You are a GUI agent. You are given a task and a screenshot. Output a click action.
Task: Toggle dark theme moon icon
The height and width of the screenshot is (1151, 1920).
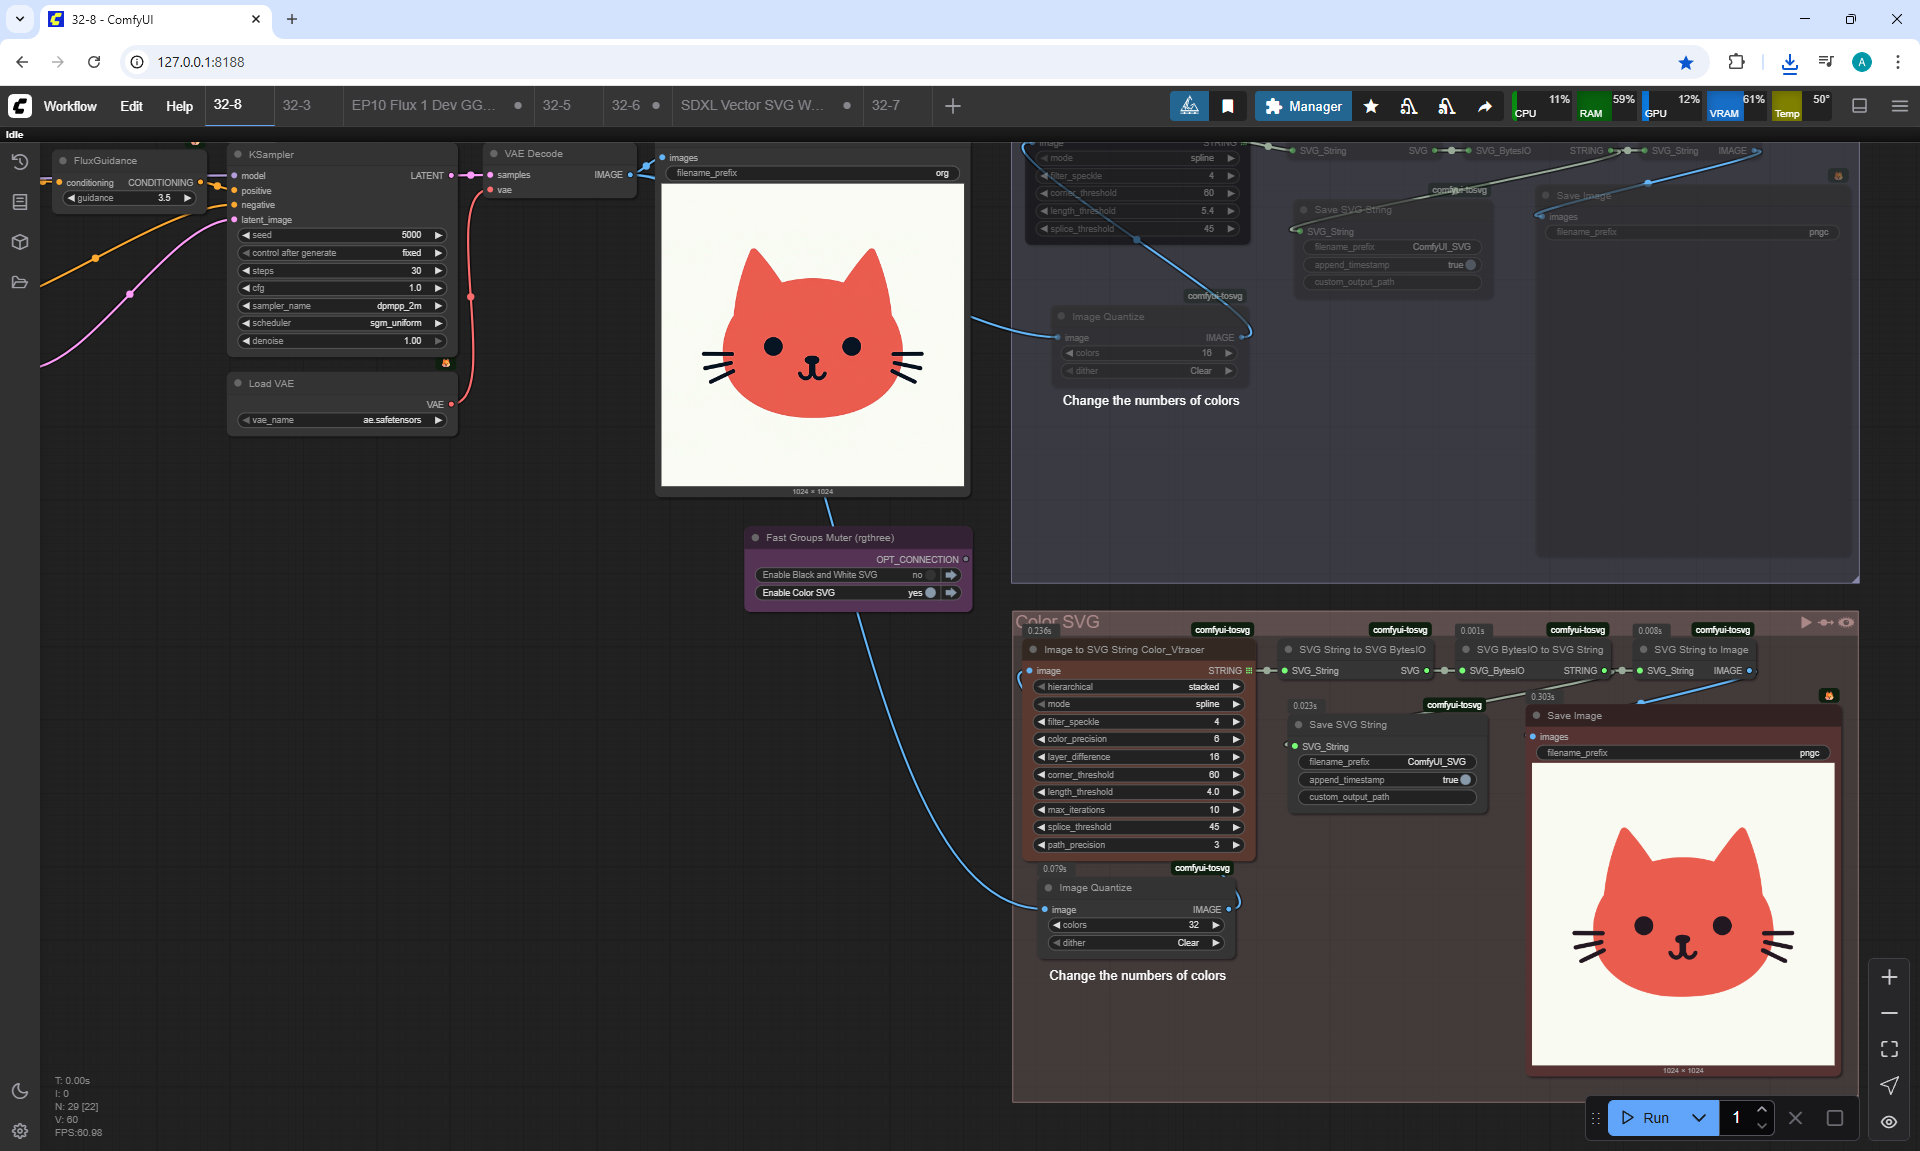(19, 1091)
